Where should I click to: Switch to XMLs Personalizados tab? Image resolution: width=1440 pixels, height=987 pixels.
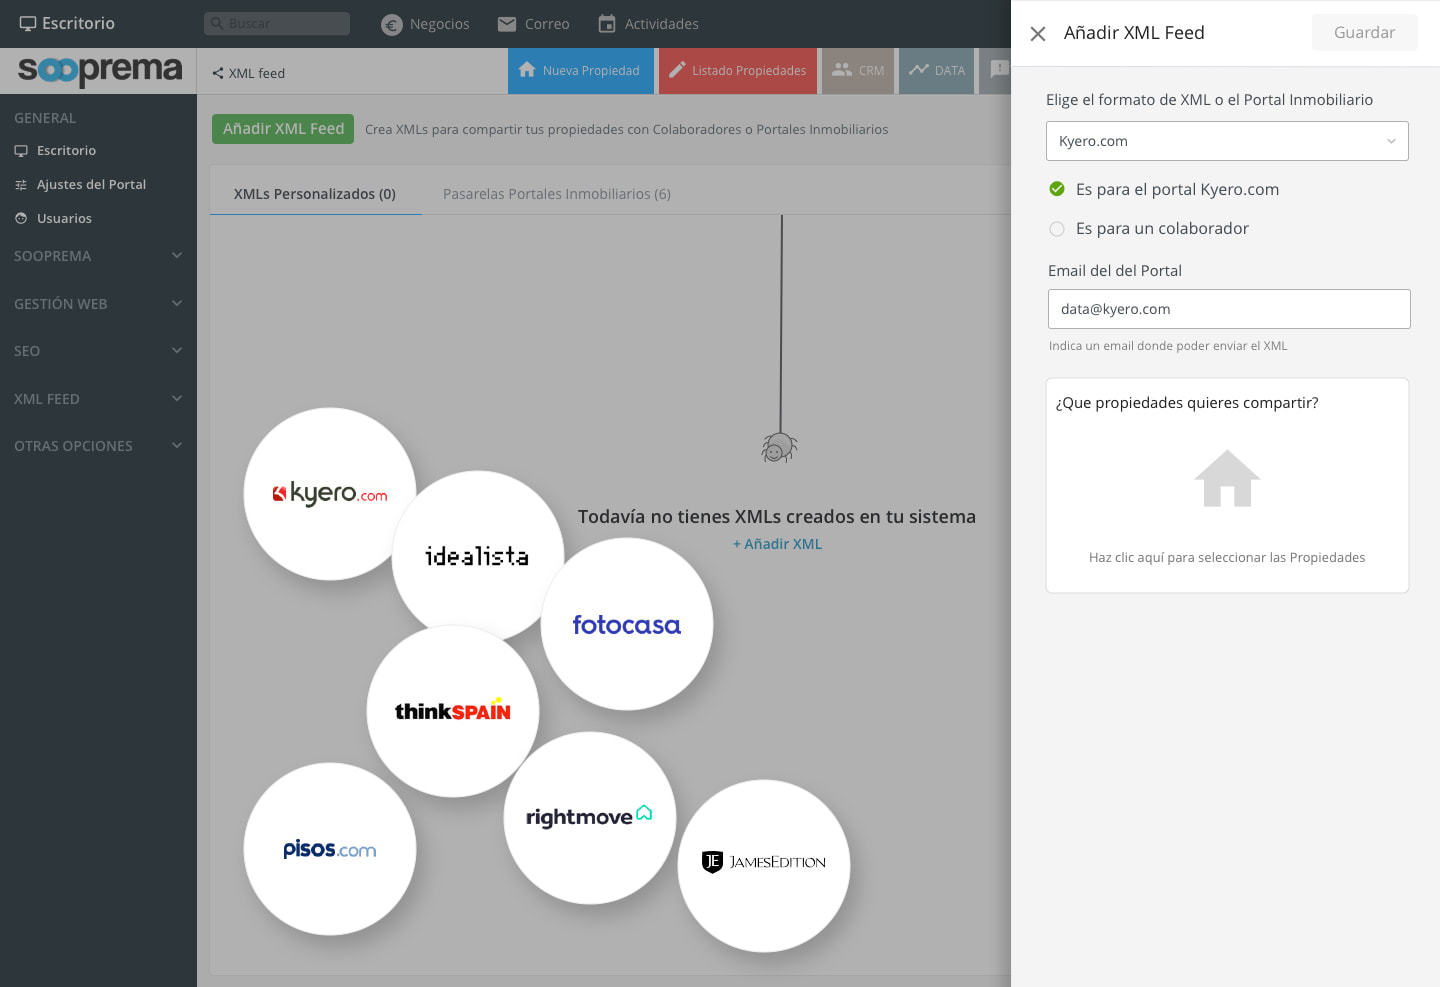pyautogui.click(x=315, y=194)
